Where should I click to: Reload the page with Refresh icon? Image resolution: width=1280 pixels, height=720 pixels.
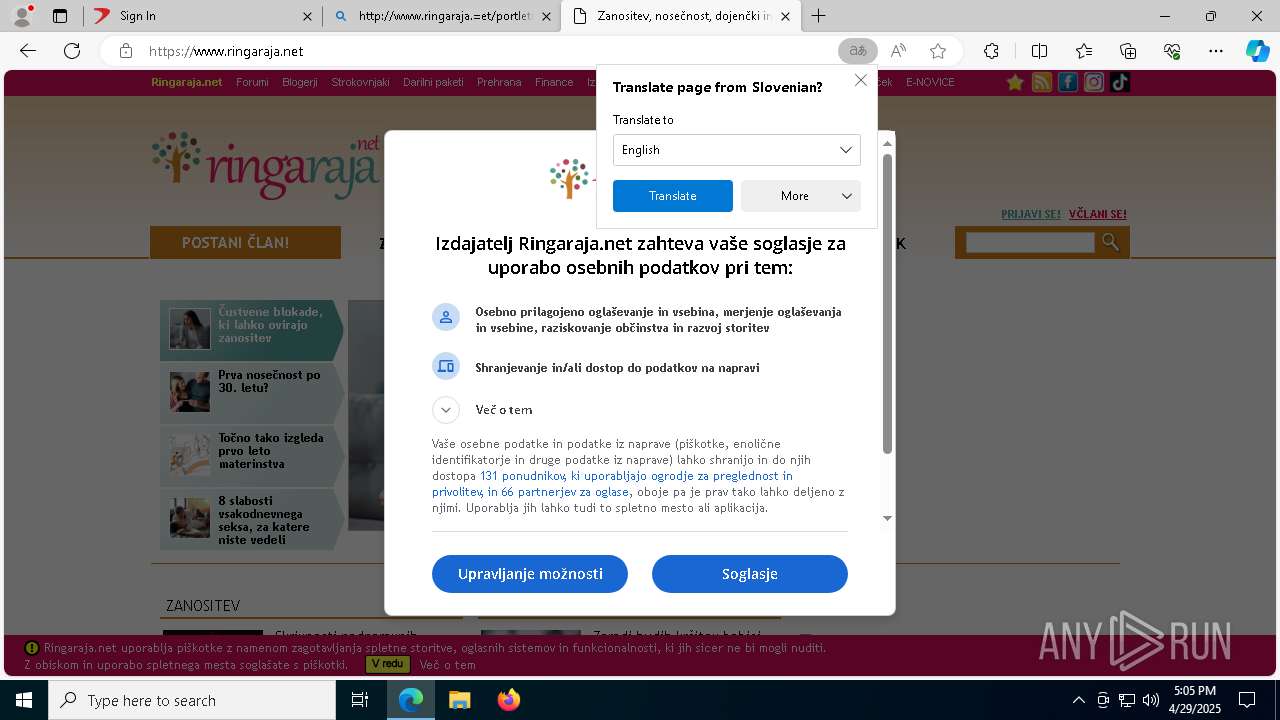72,51
